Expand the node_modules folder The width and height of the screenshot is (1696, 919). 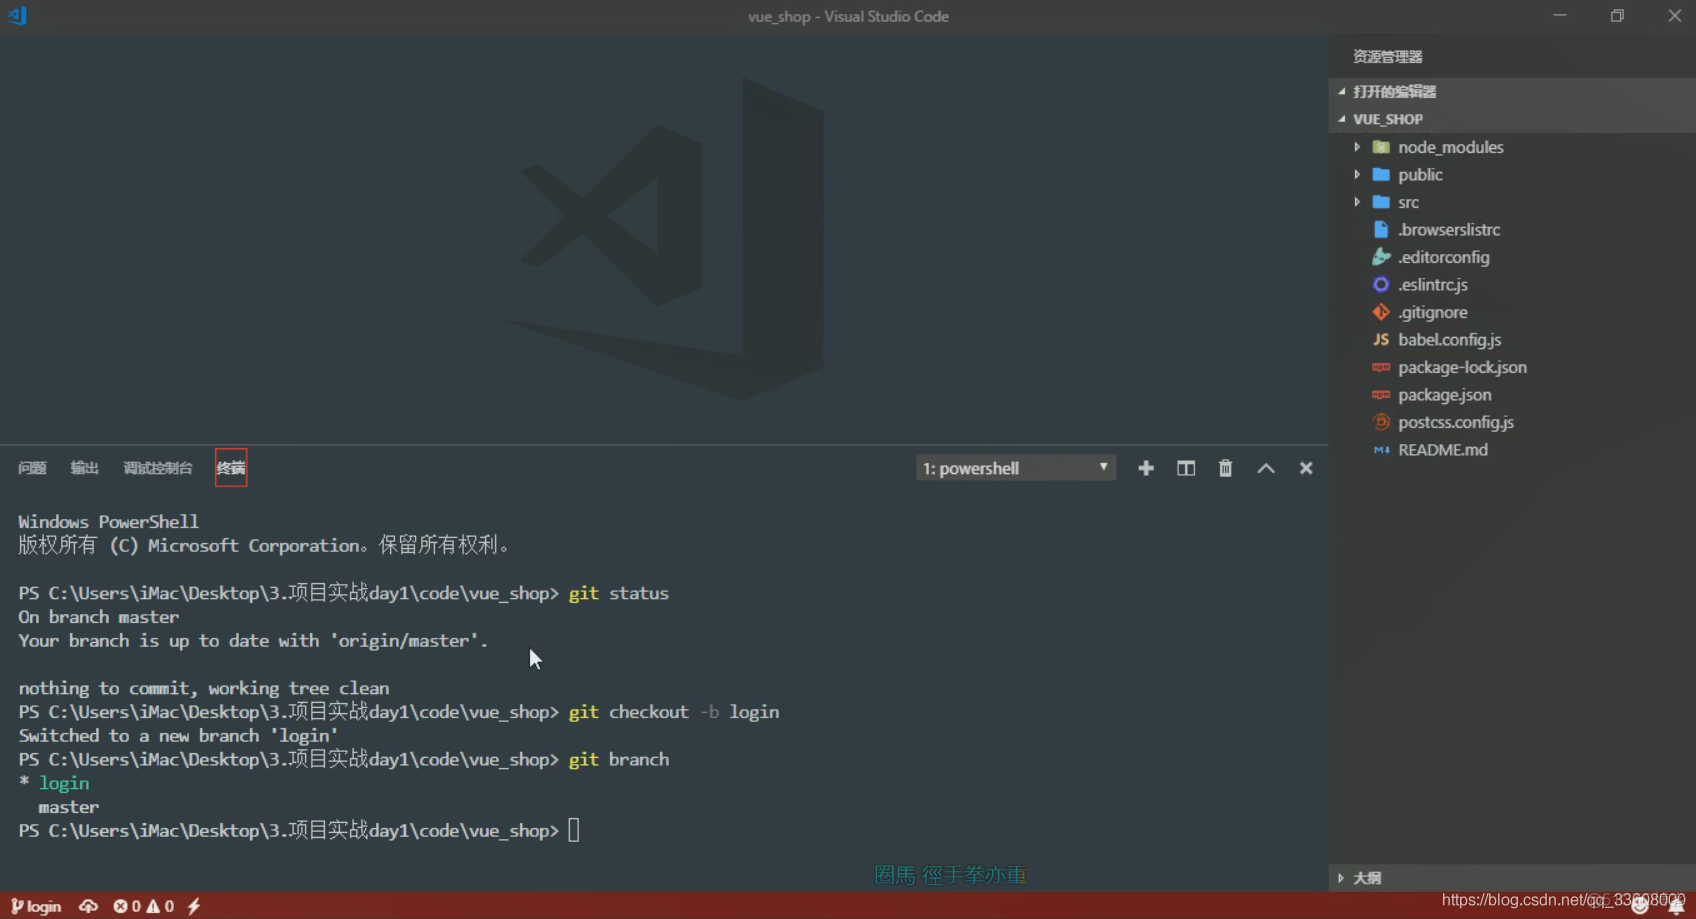click(1357, 147)
